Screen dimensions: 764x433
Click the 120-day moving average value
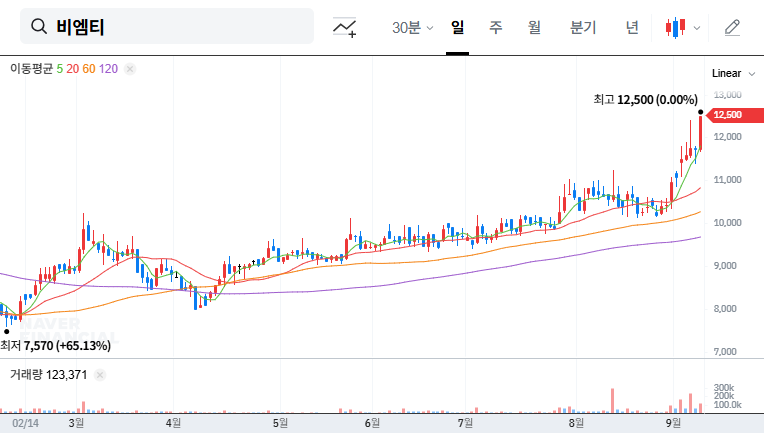108,69
